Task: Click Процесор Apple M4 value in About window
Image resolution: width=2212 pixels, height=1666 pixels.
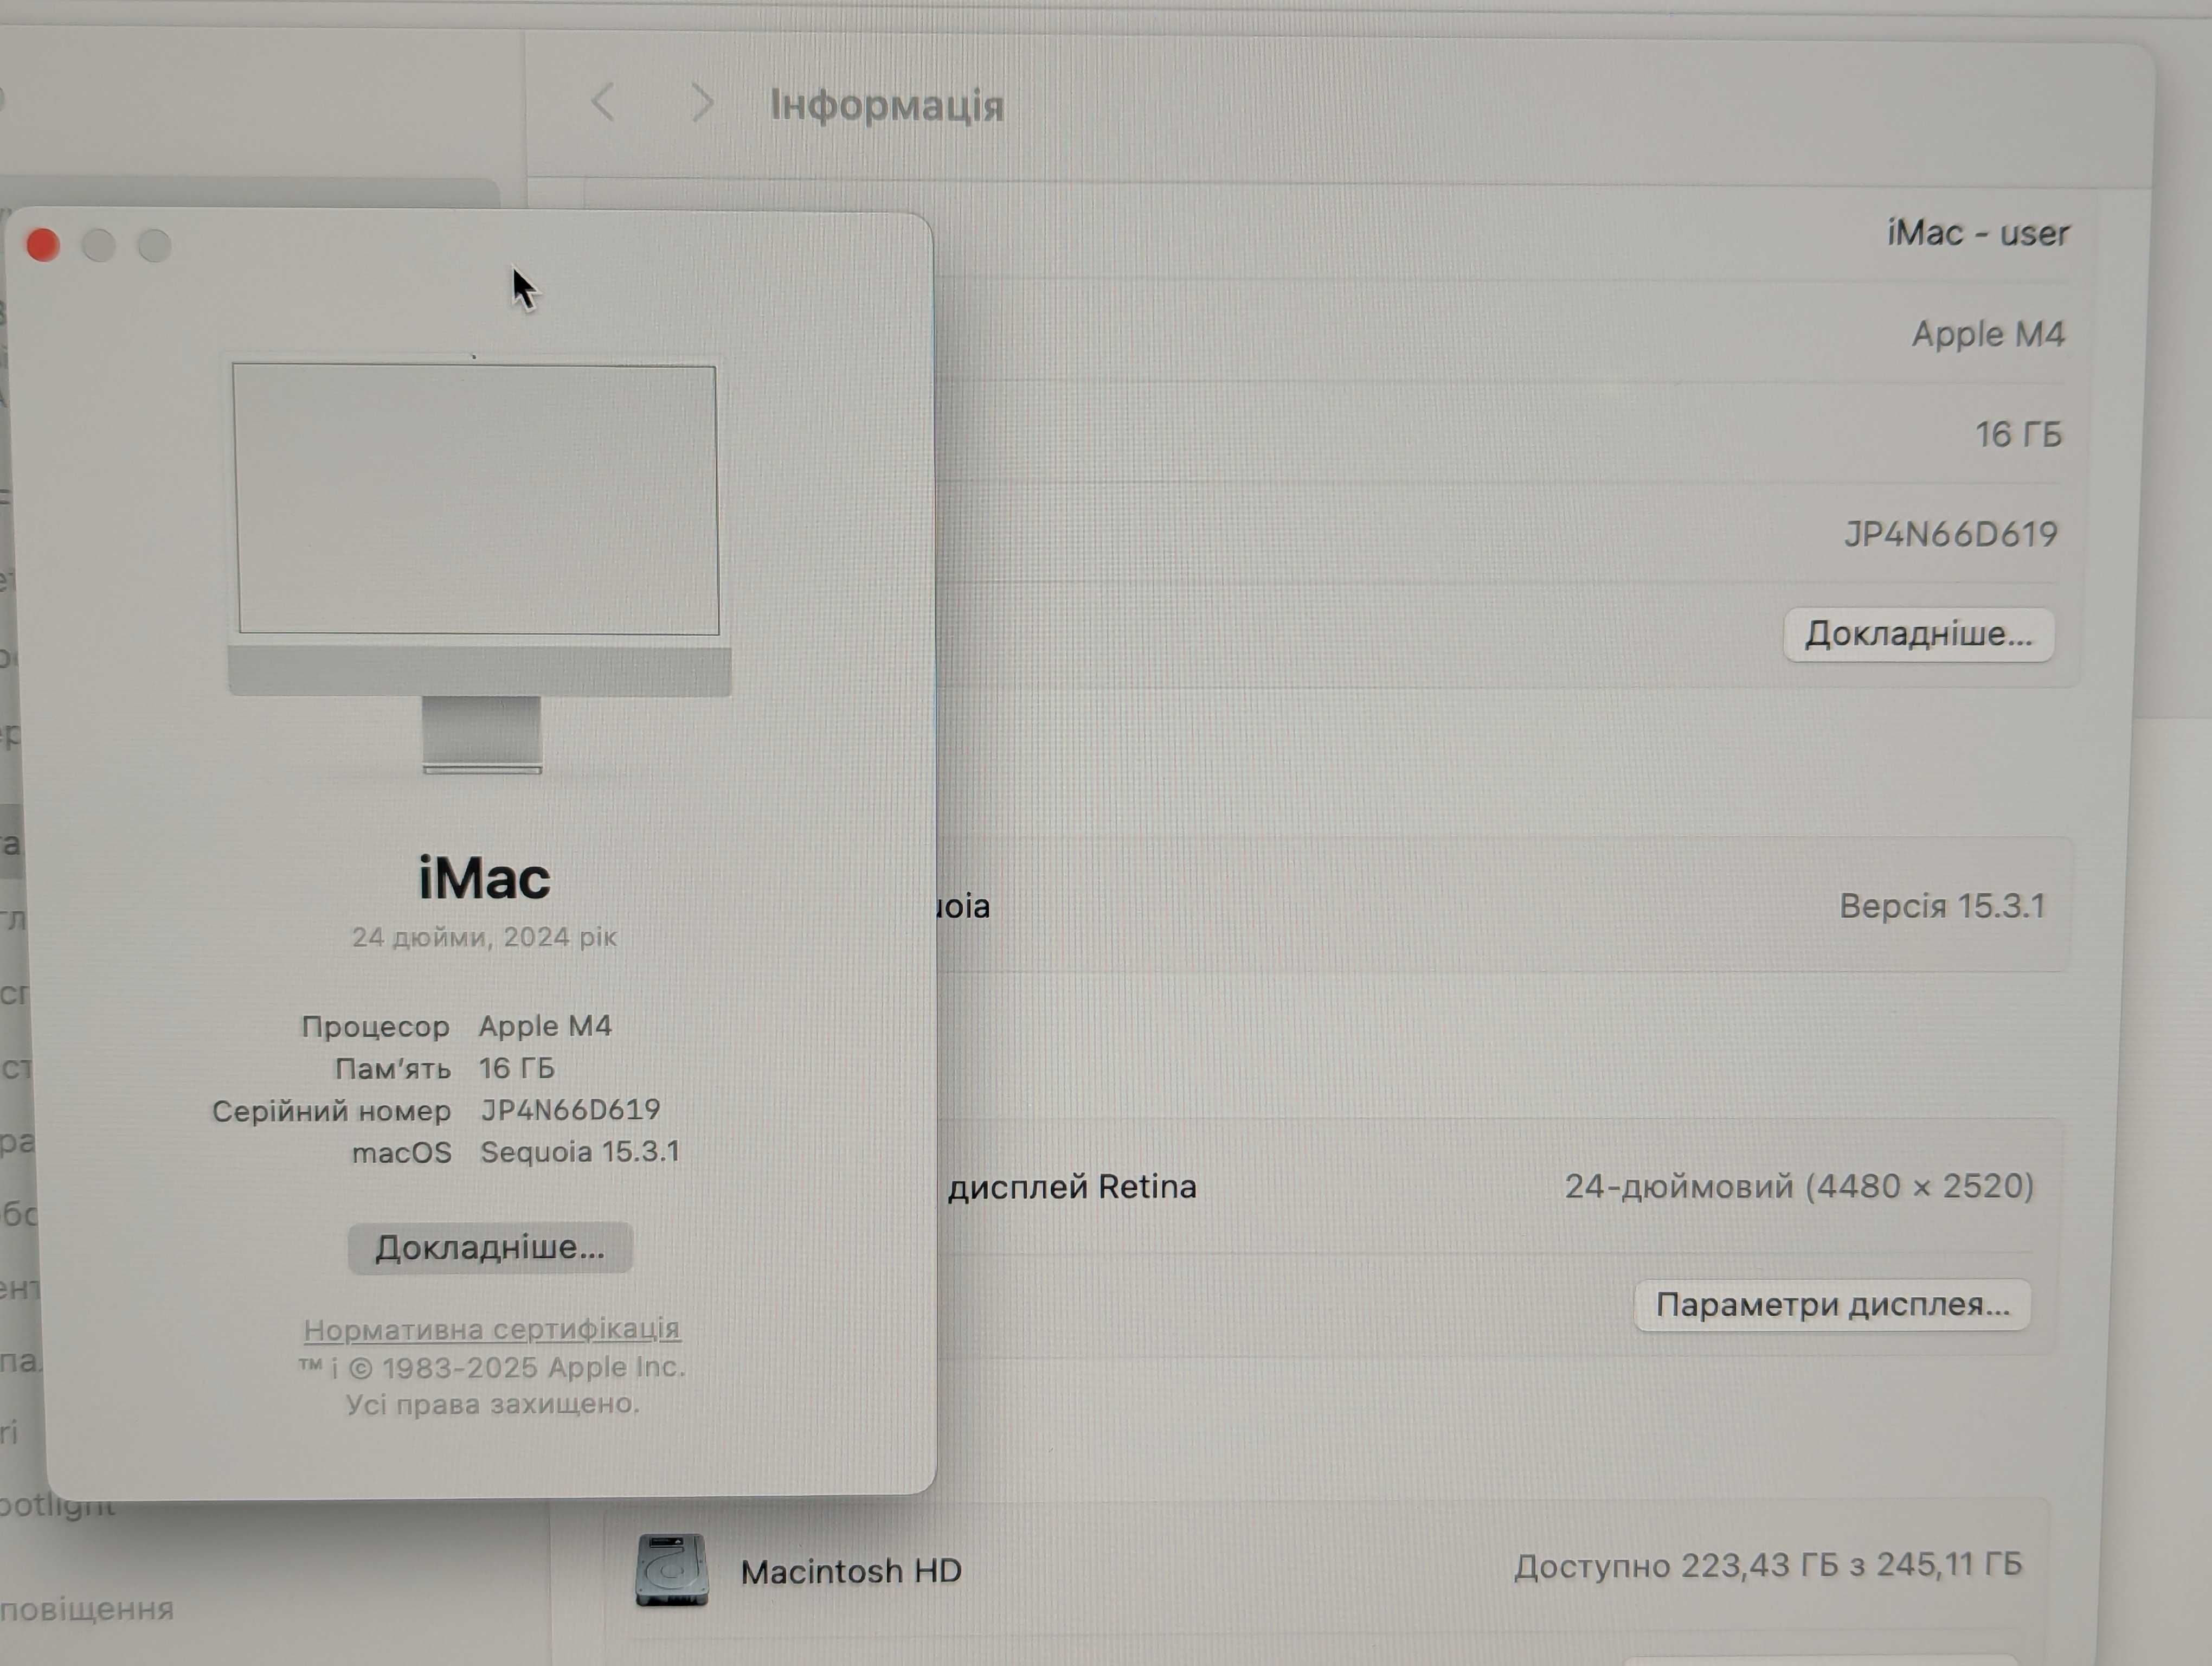Action: 545,1026
